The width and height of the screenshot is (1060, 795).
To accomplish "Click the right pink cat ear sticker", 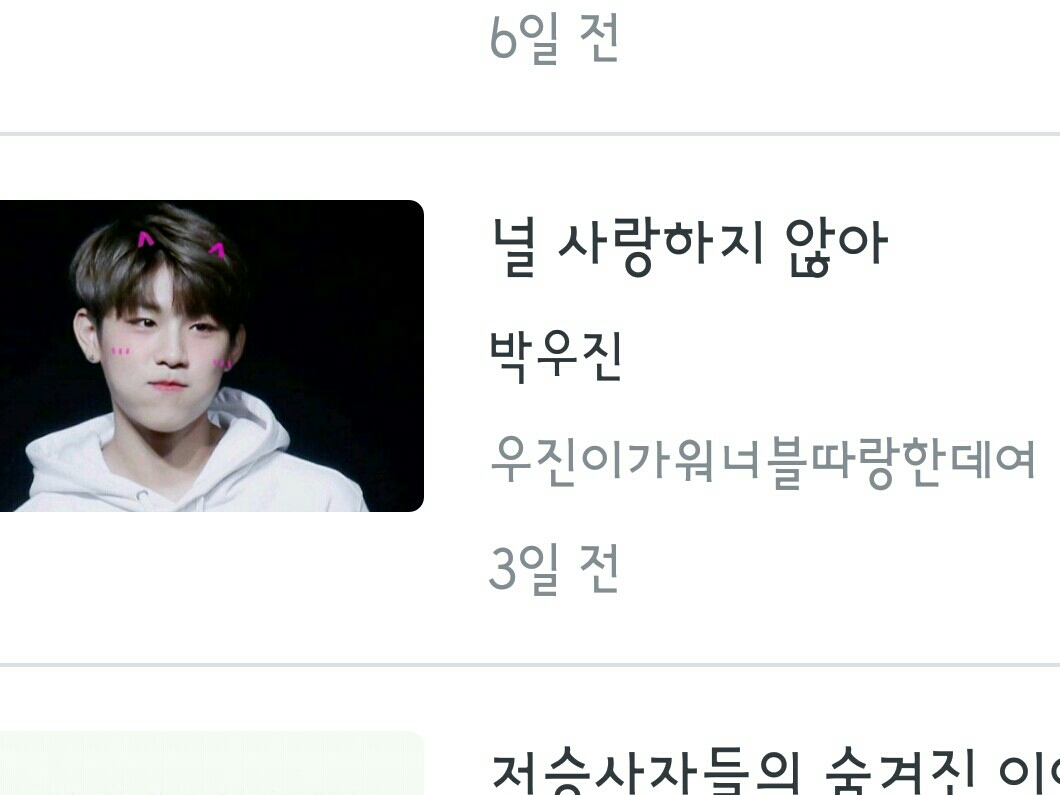I will pos(218,250).
